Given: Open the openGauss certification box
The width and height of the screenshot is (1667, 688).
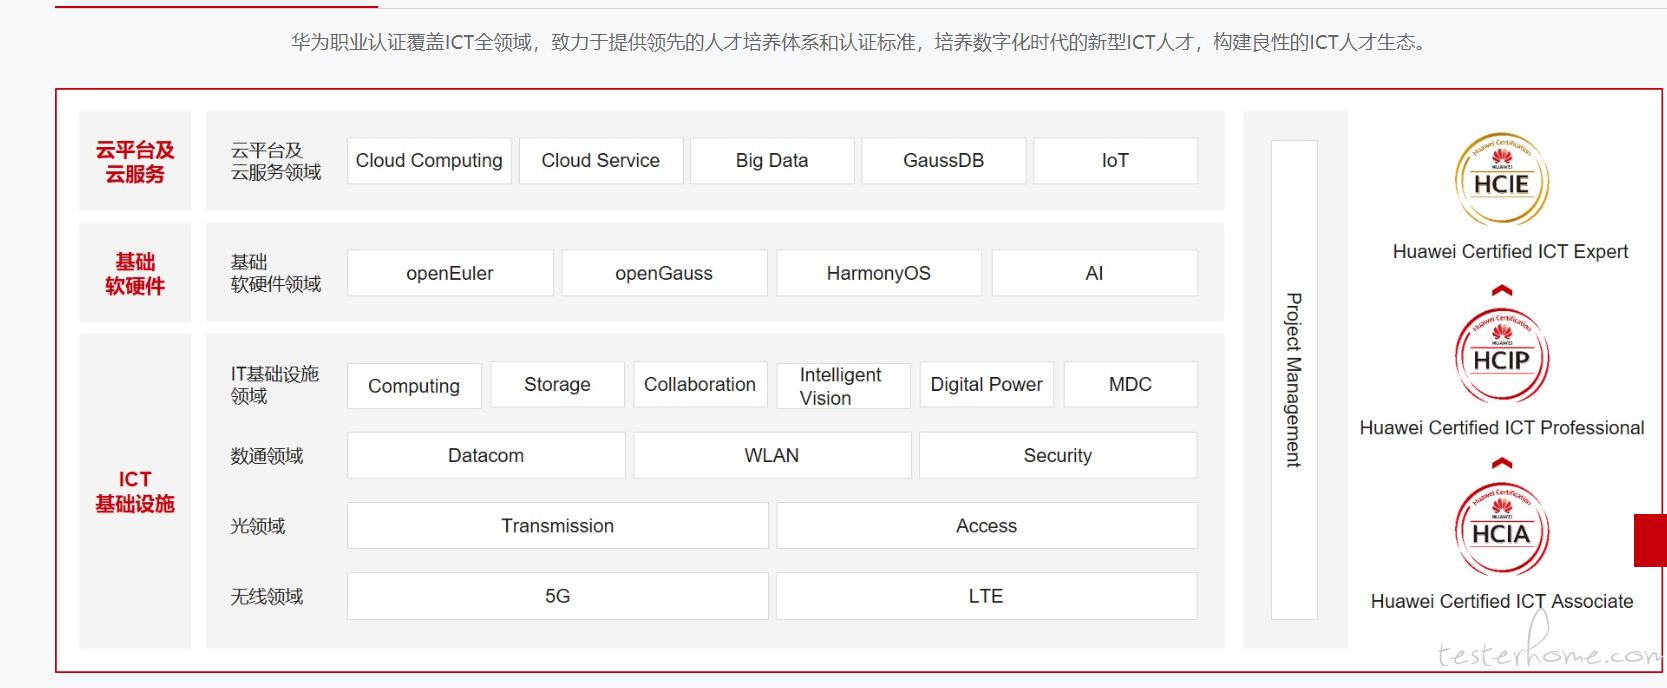Looking at the screenshot, I should (664, 273).
